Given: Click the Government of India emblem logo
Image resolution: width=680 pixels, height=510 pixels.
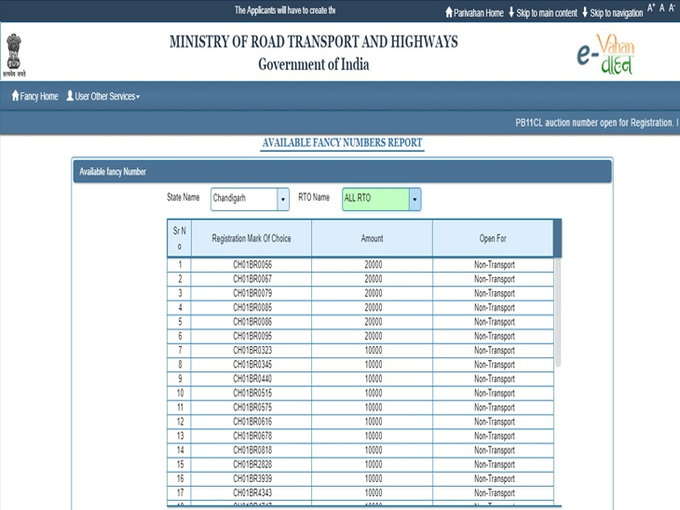Looking at the screenshot, I should click(14, 55).
